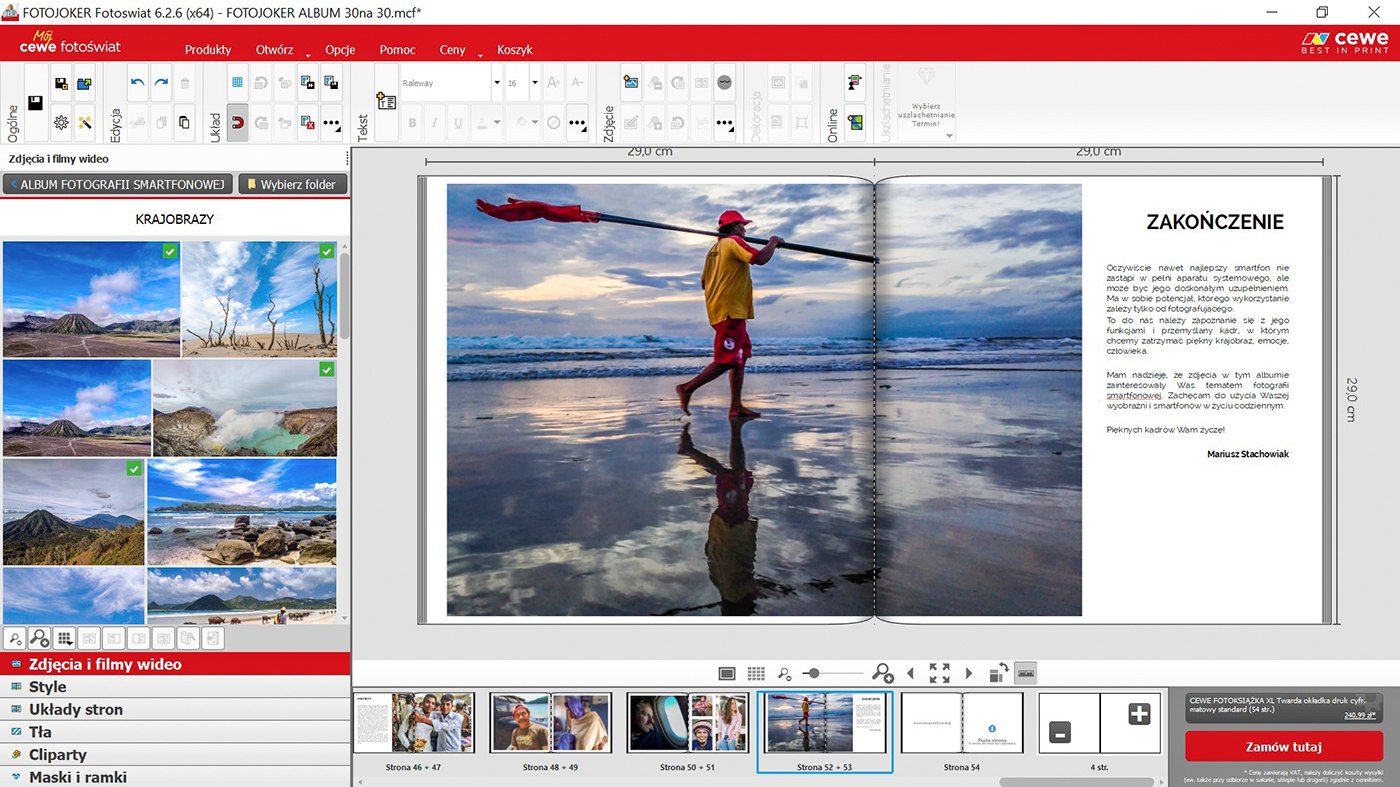1400x787 pixels.
Task: Open the Pomoc menu
Action: [x=398, y=49]
